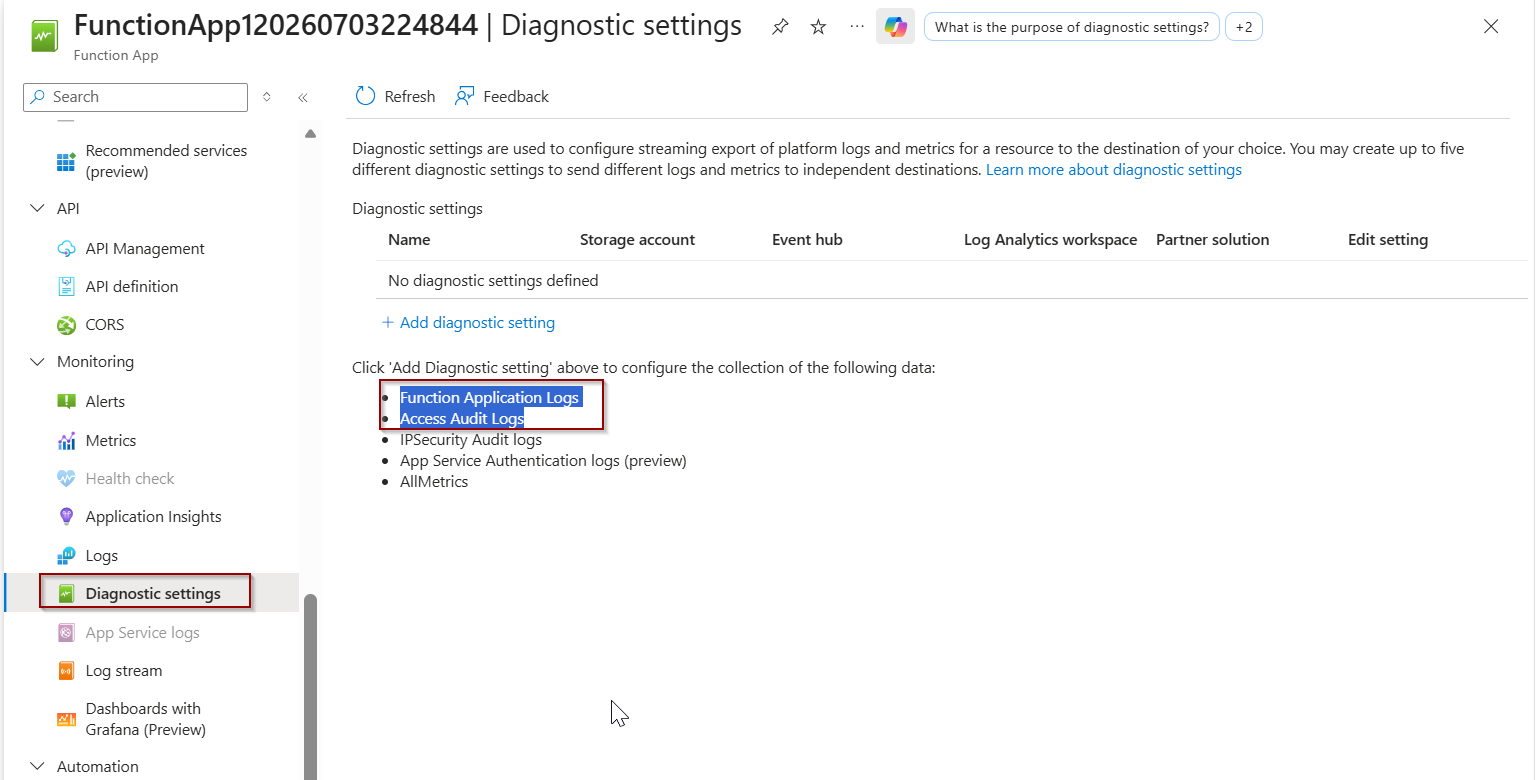1540x780 pixels.
Task: Click the Log Analytics workspace column header
Action: [x=1050, y=240]
